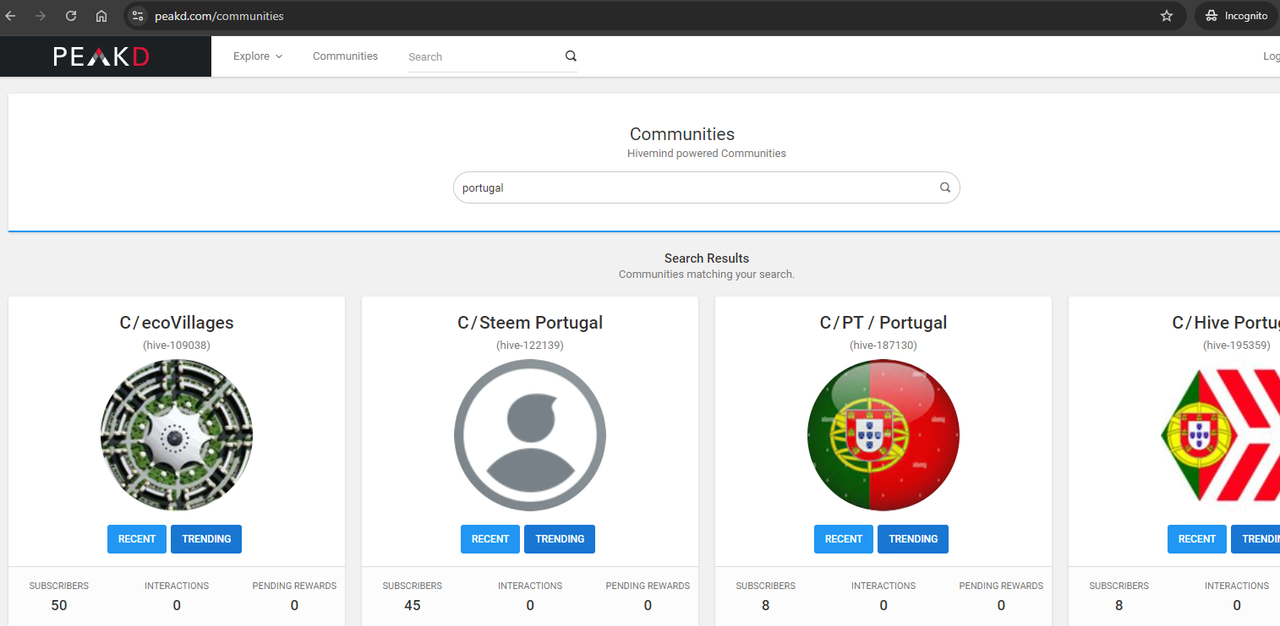Click the Steem Portugal default avatar

[x=530, y=436]
